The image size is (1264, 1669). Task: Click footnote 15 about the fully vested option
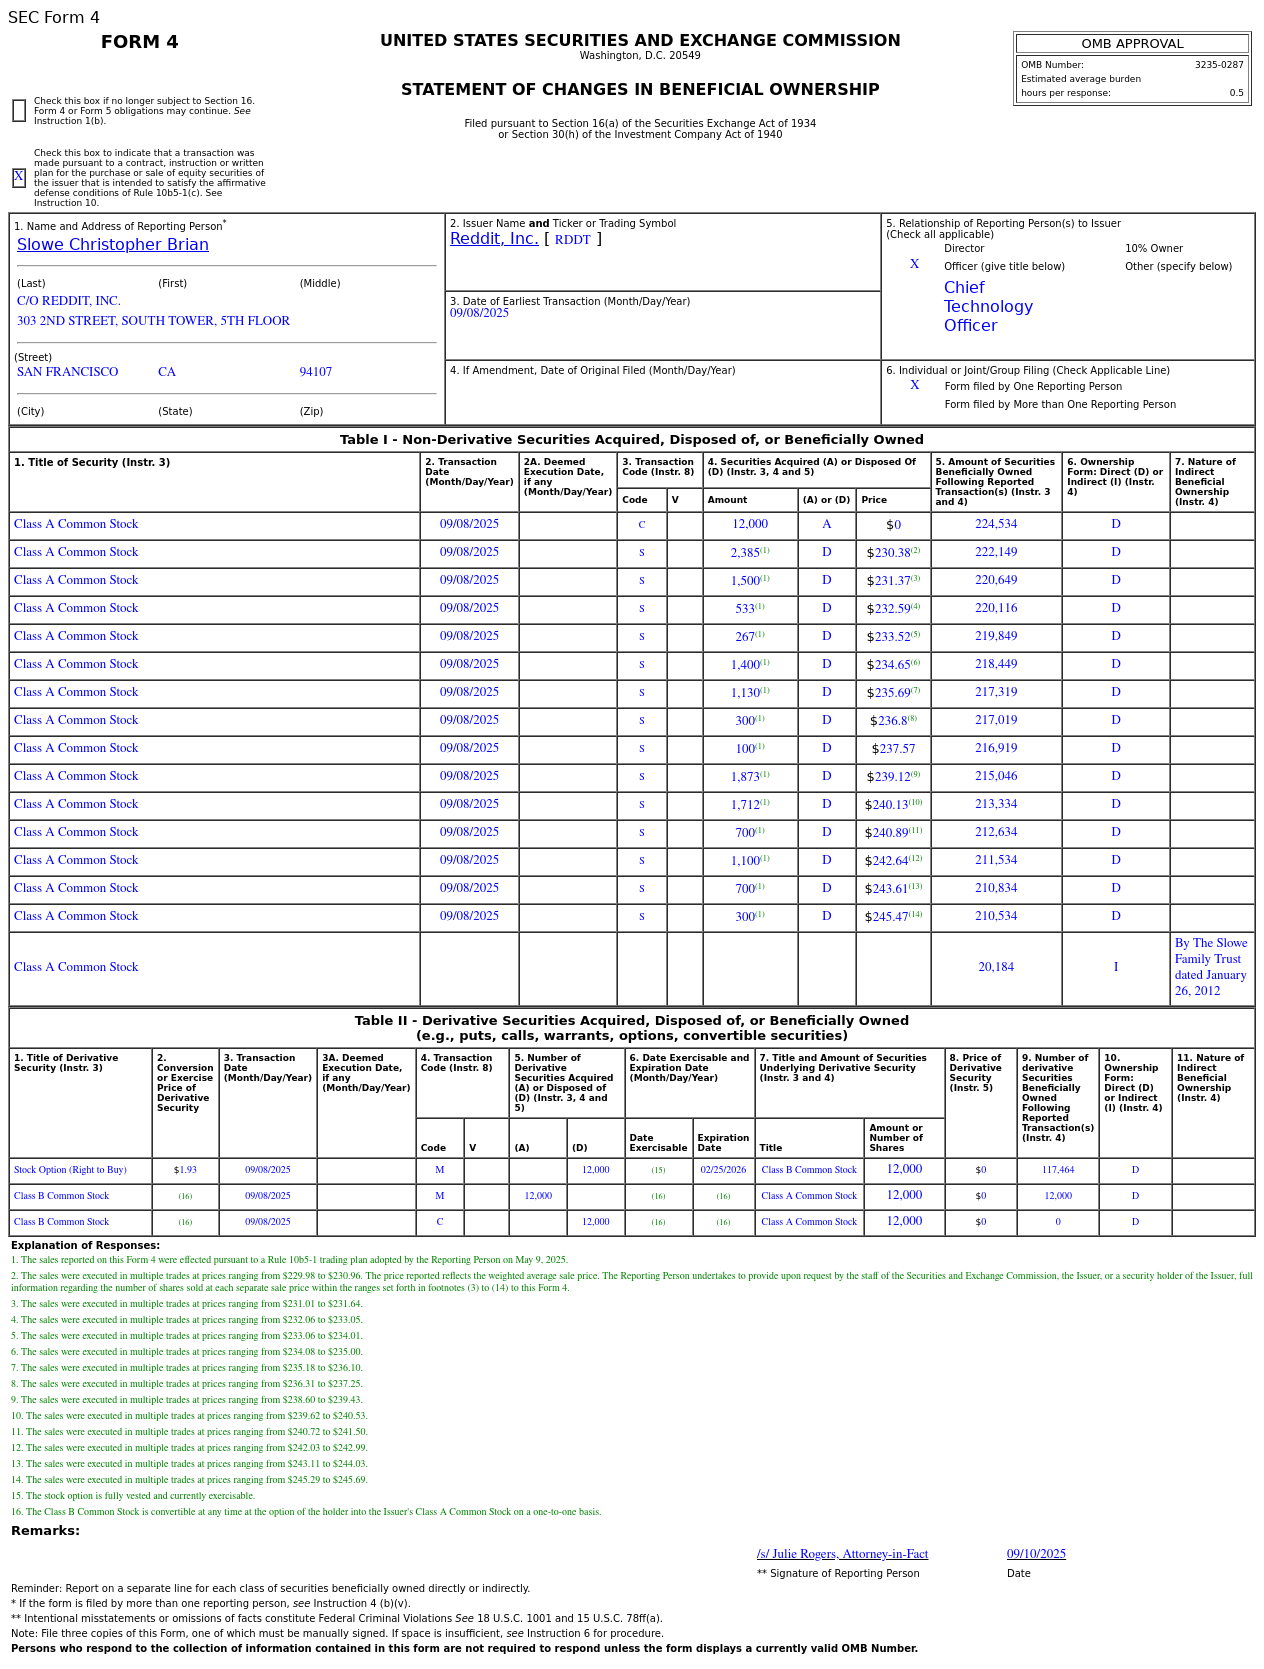pyautogui.click(x=133, y=1496)
